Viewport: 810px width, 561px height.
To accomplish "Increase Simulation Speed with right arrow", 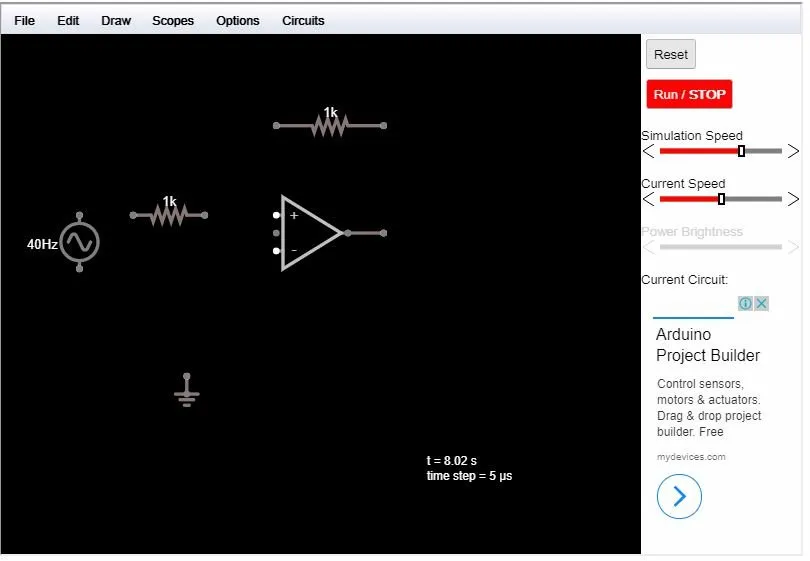I will pyautogui.click(x=793, y=151).
